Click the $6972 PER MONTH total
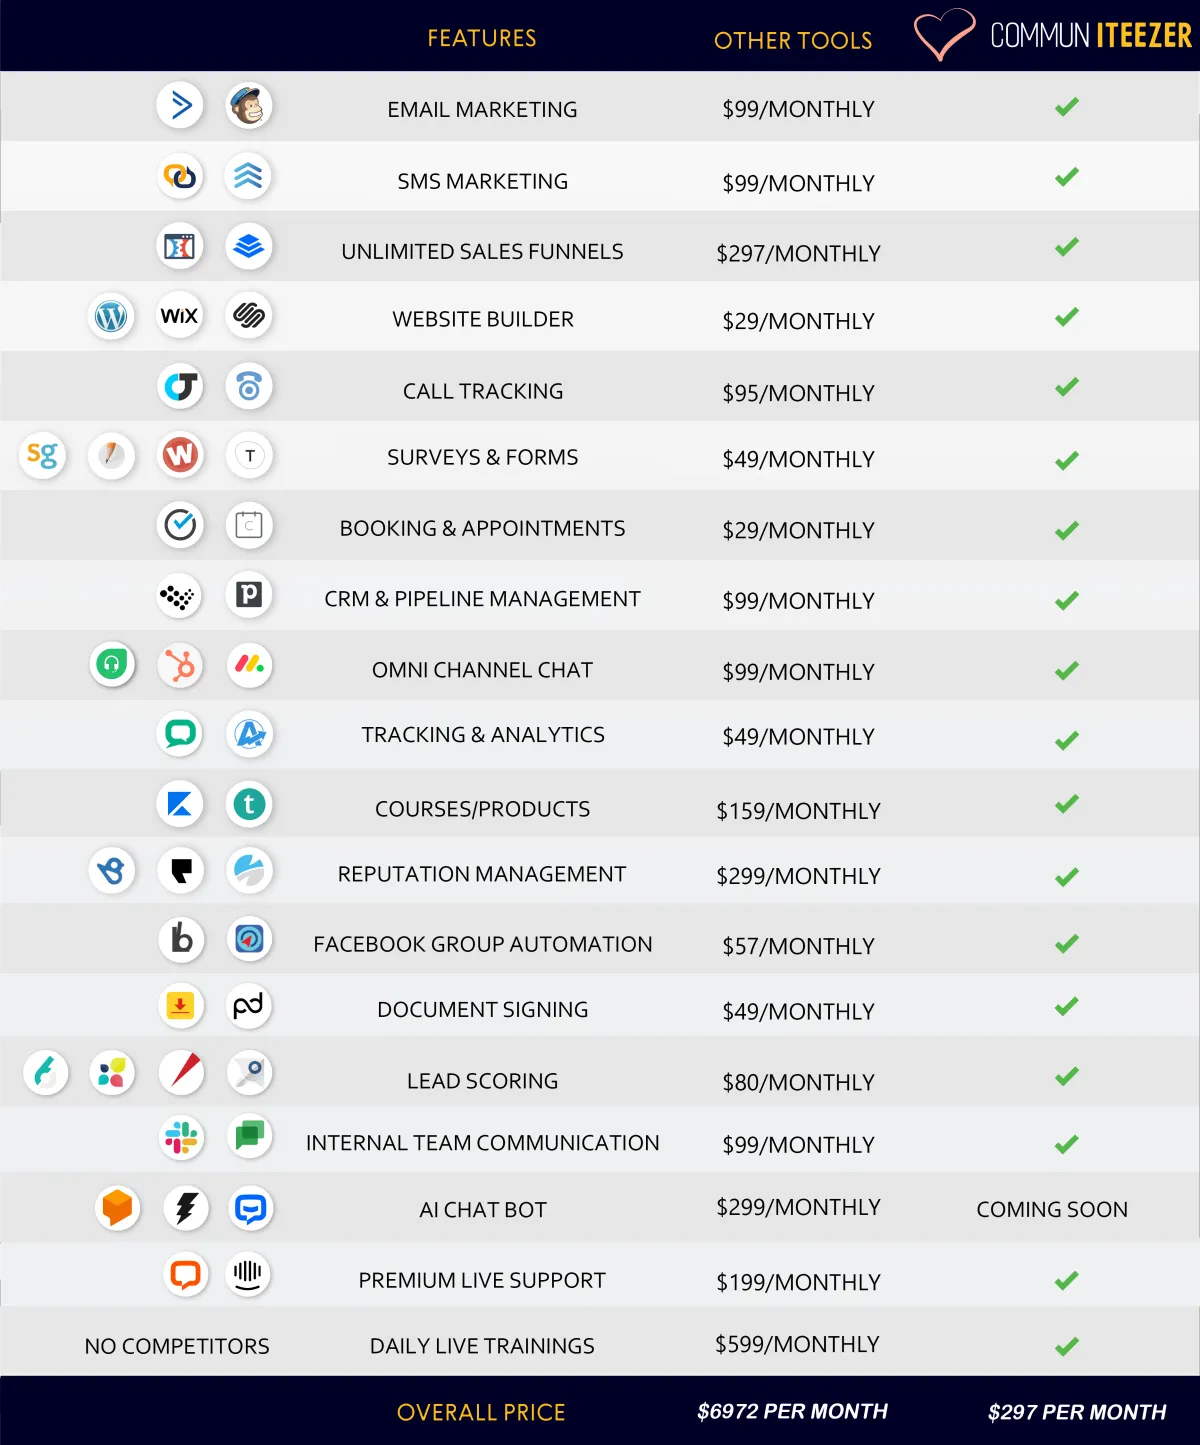 pos(792,1411)
